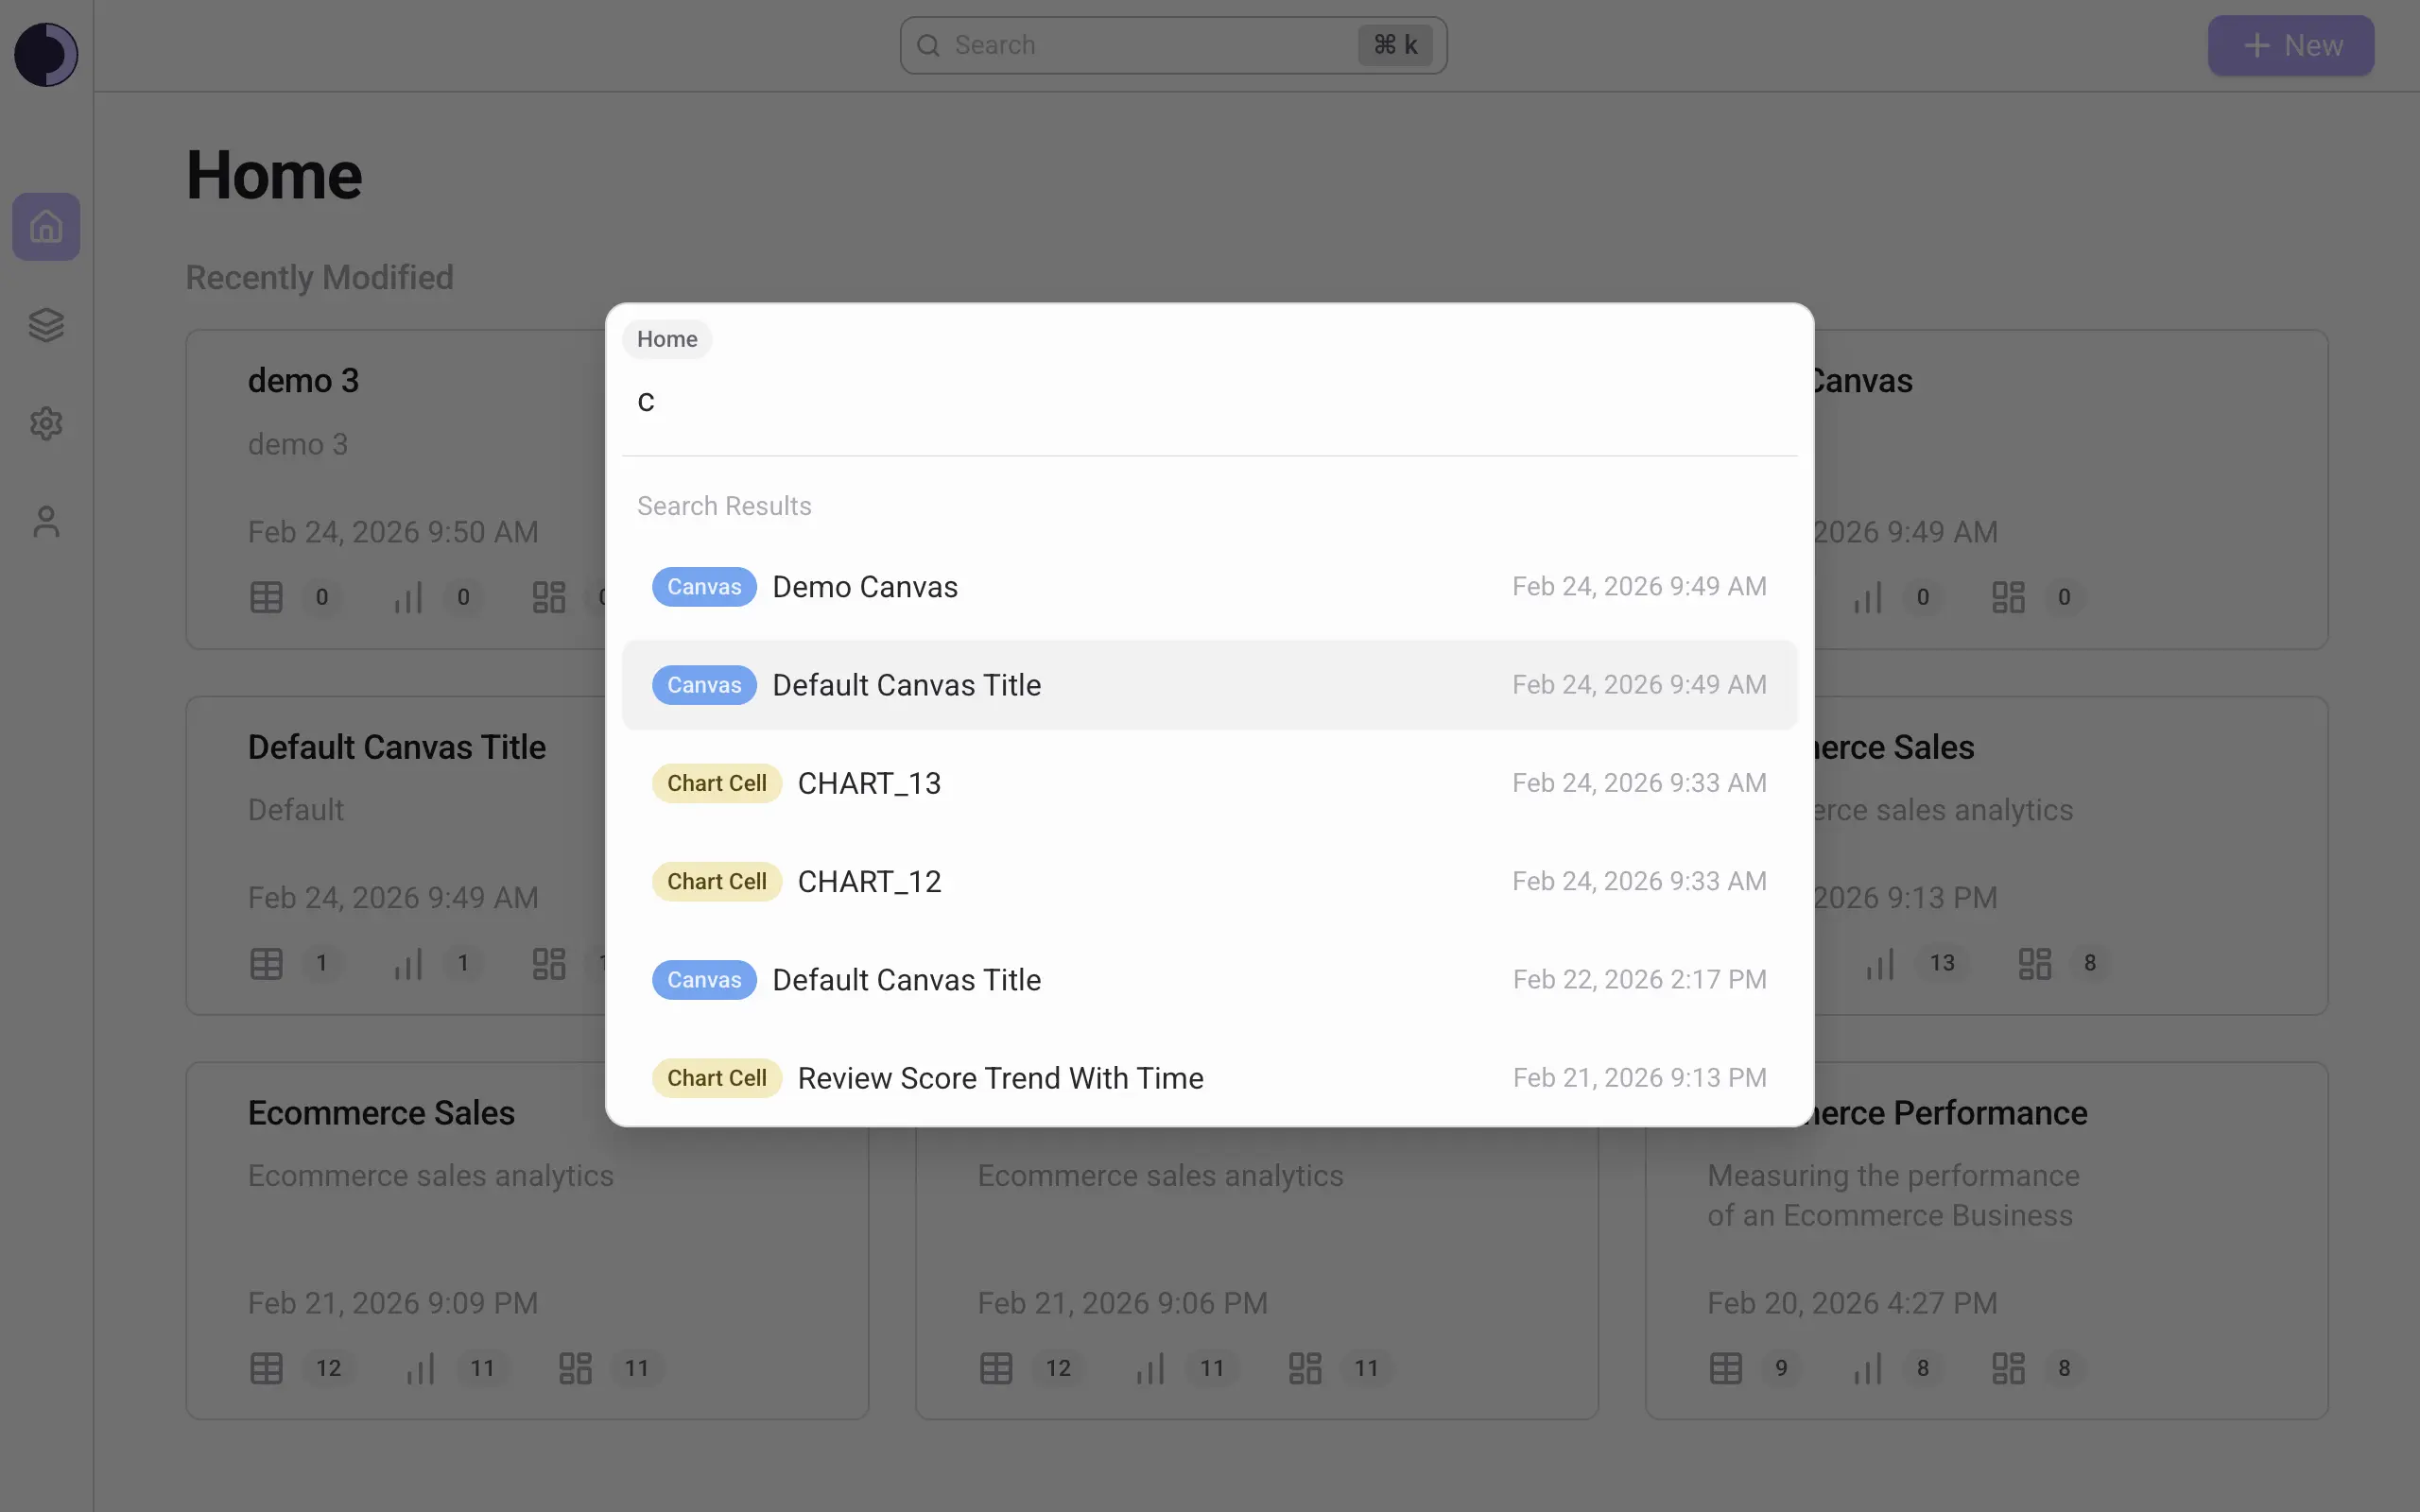Click the table icon on the demo 3 card
Viewport: 2420px width, 1512px height.
[265, 597]
